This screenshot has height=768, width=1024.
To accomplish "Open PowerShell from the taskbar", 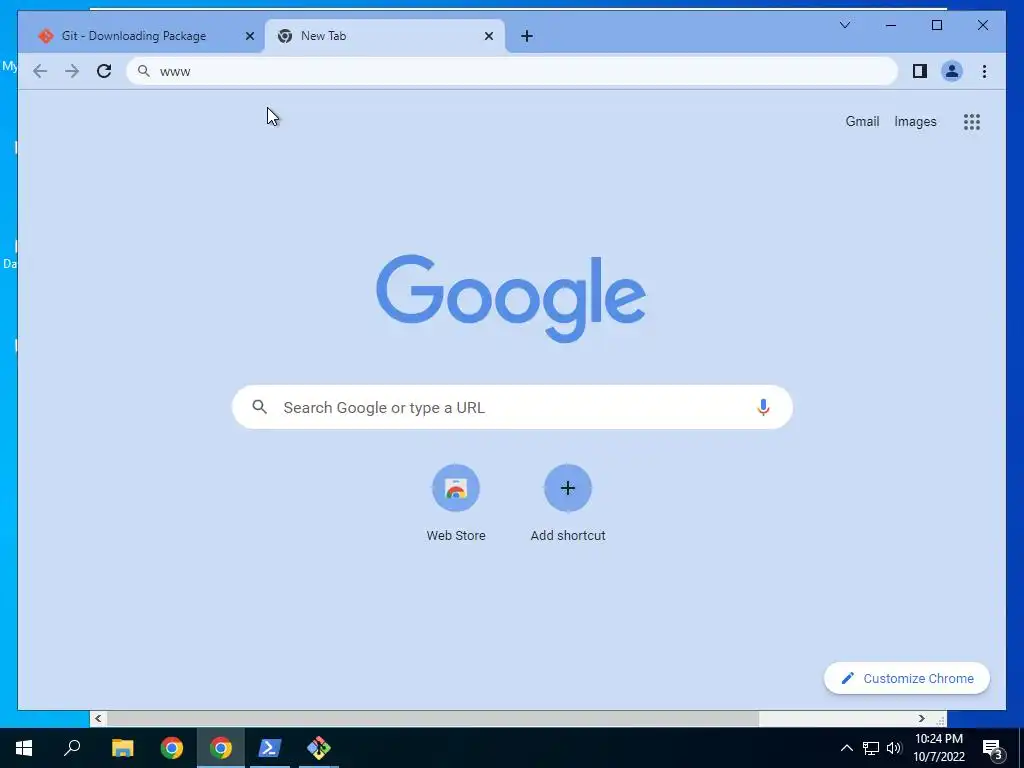I will [270, 748].
